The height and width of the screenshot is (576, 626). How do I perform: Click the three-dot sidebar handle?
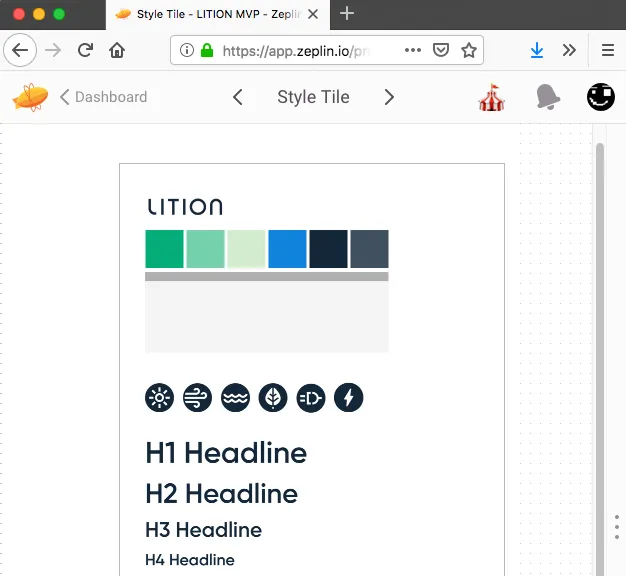coord(617,527)
